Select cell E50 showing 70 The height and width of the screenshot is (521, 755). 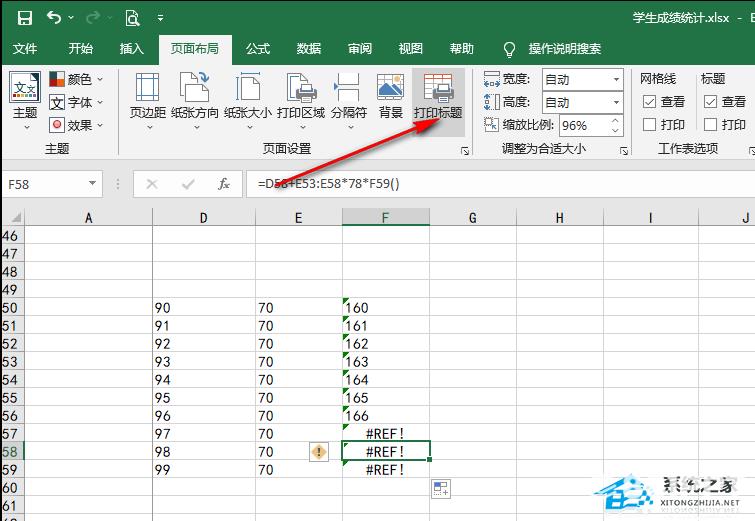pos(299,308)
